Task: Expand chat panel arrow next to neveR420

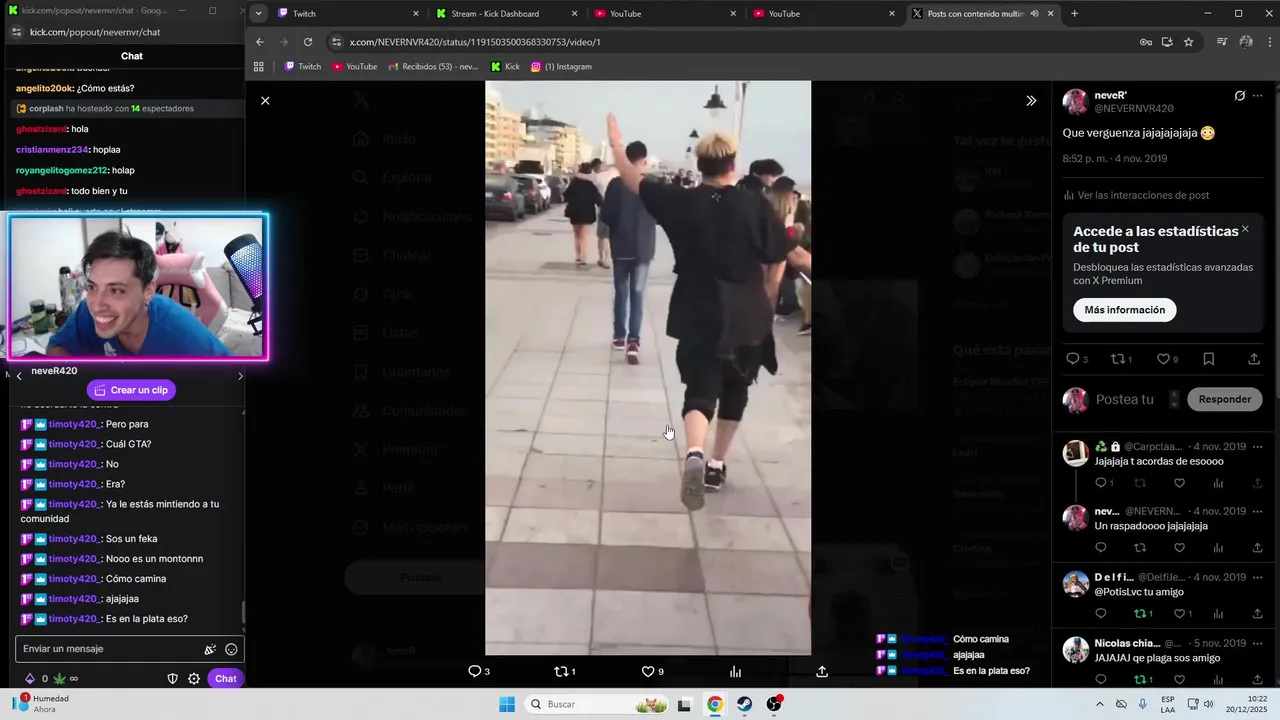Action: [240, 376]
